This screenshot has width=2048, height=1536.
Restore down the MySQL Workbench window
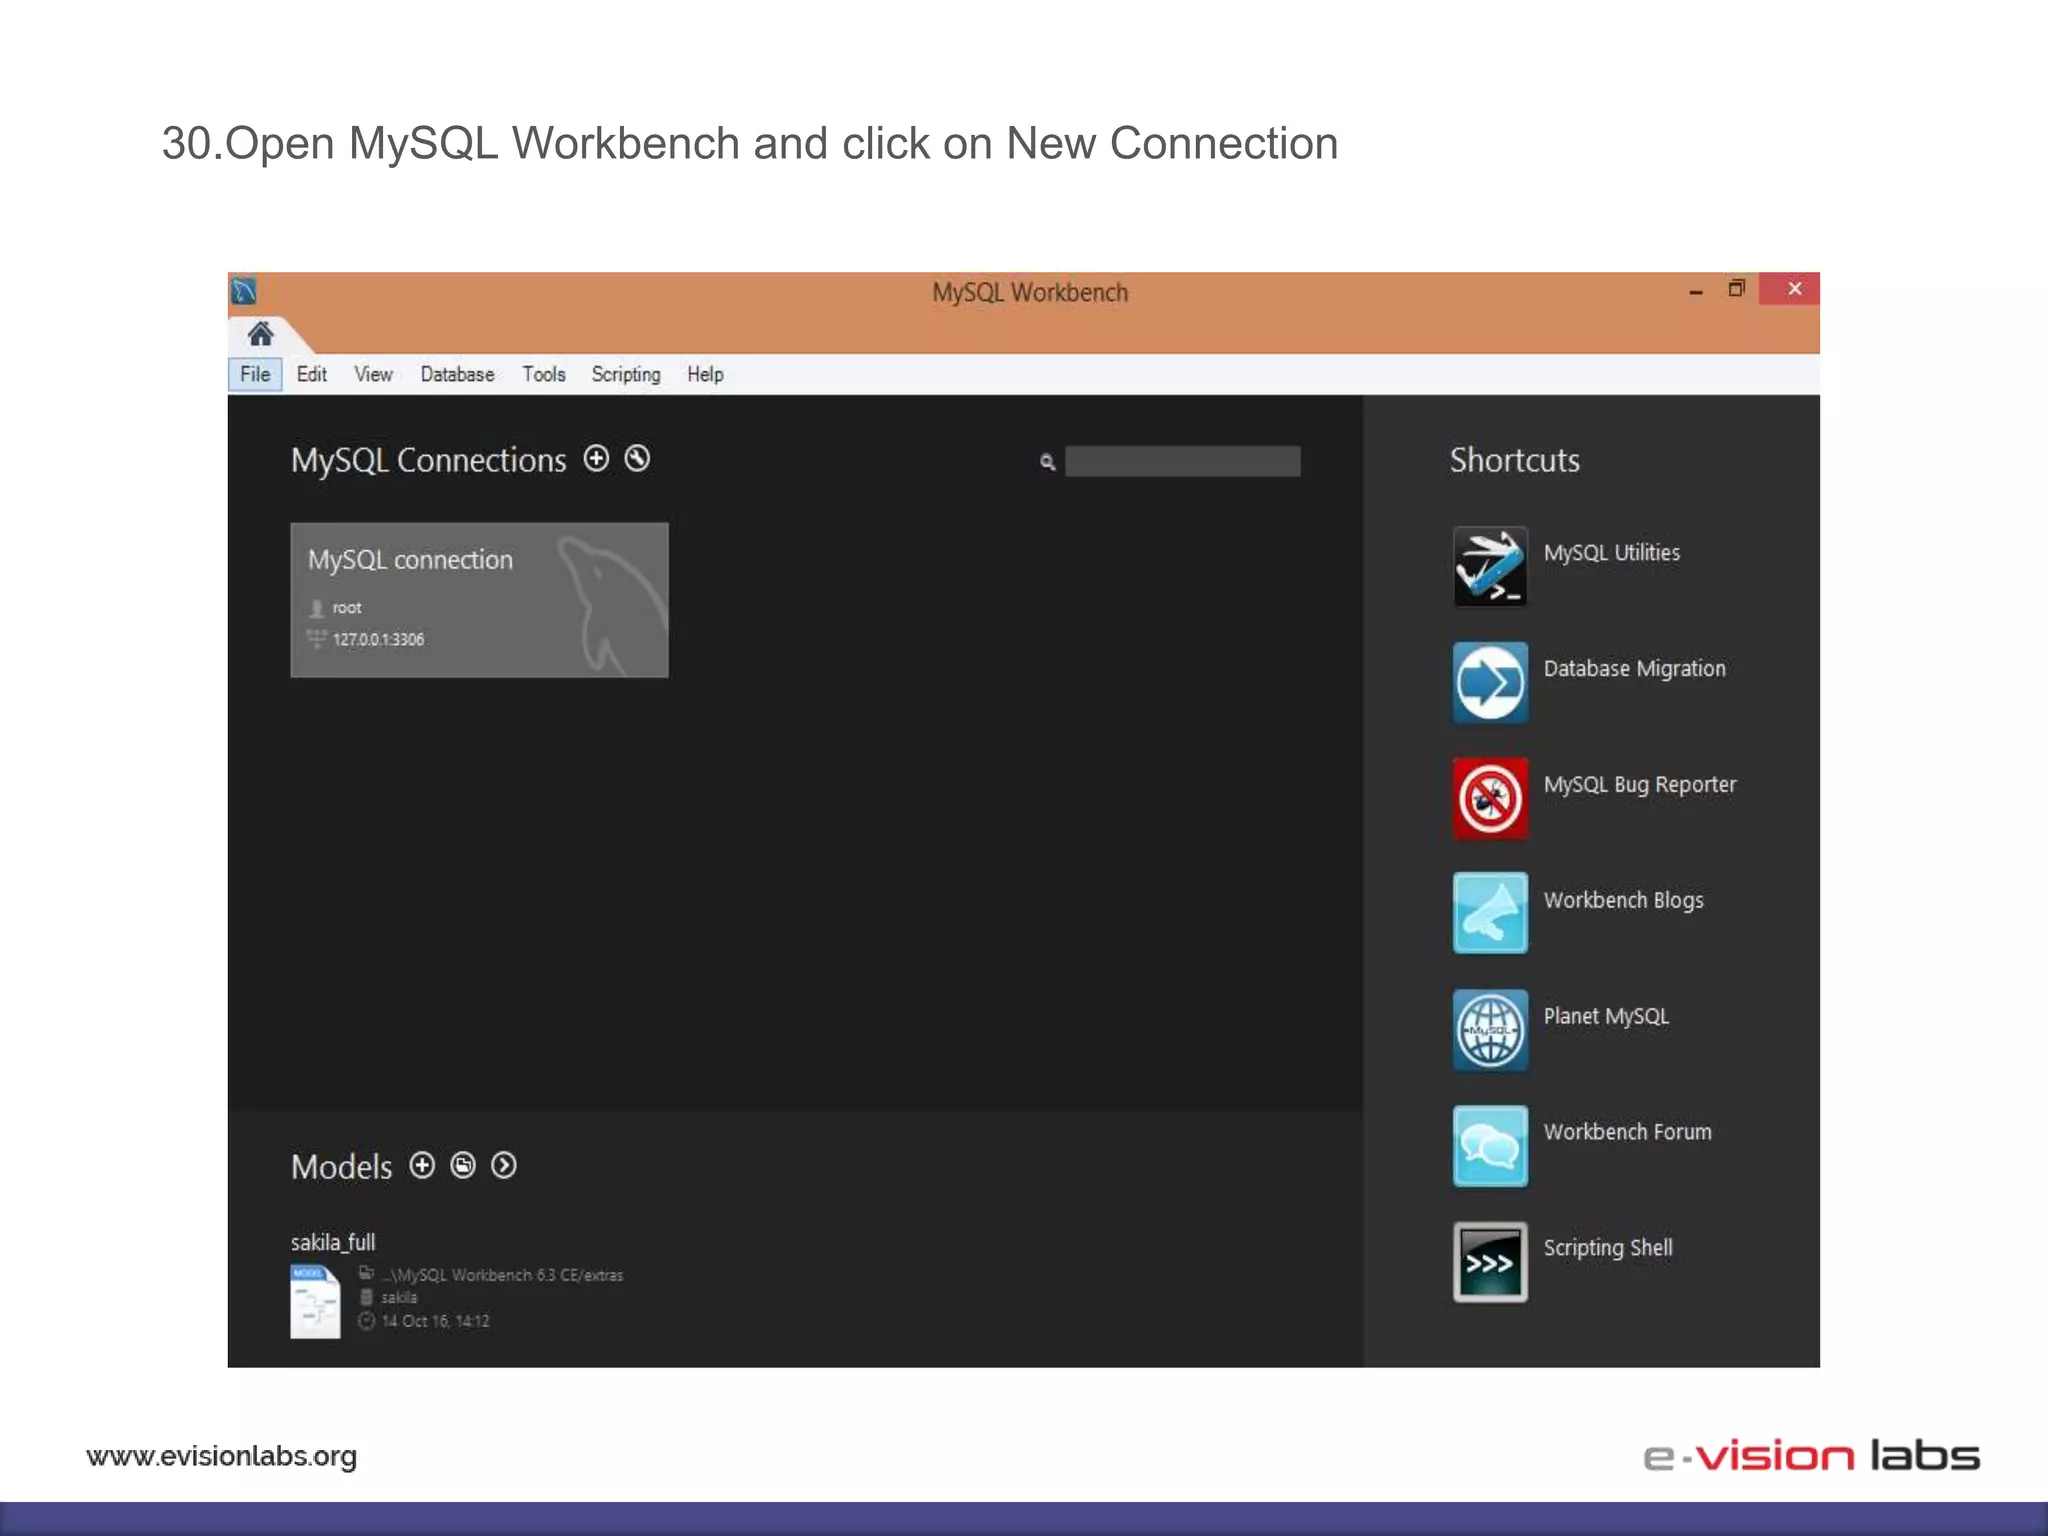click(x=1737, y=289)
